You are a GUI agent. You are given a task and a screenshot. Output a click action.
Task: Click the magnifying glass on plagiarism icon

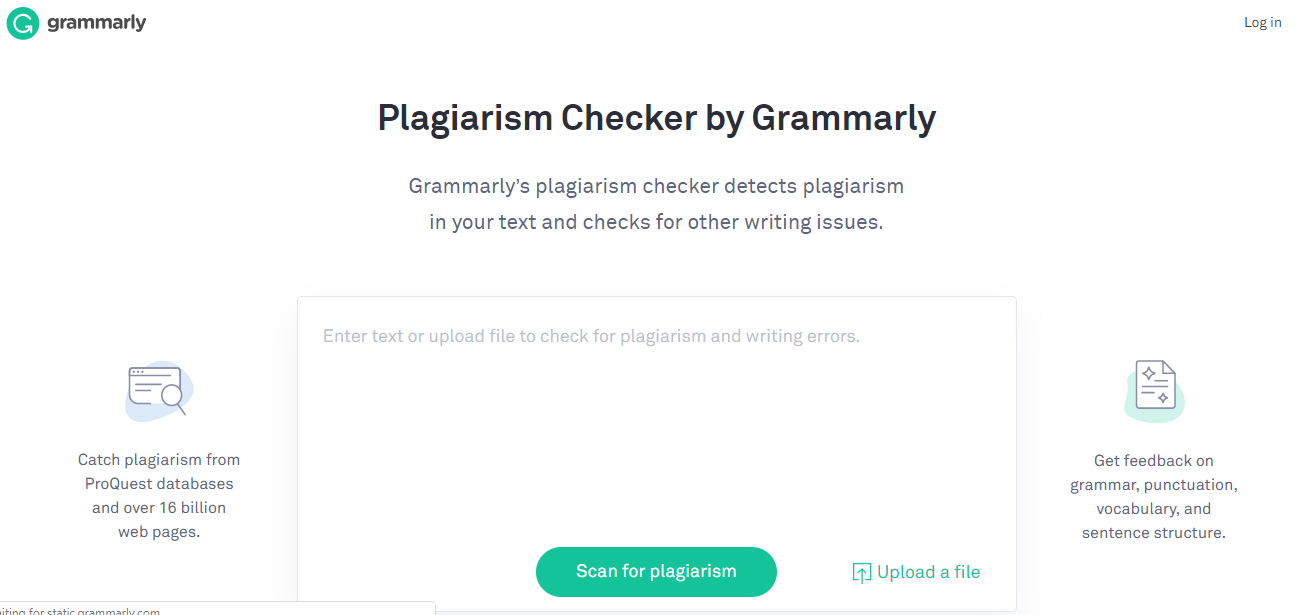coord(174,400)
